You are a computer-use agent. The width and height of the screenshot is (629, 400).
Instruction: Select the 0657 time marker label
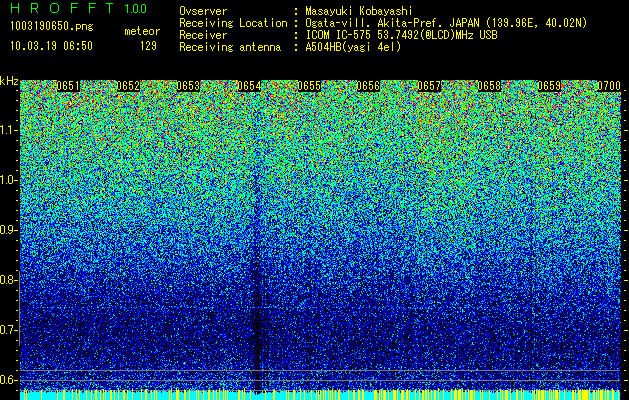pos(429,86)
